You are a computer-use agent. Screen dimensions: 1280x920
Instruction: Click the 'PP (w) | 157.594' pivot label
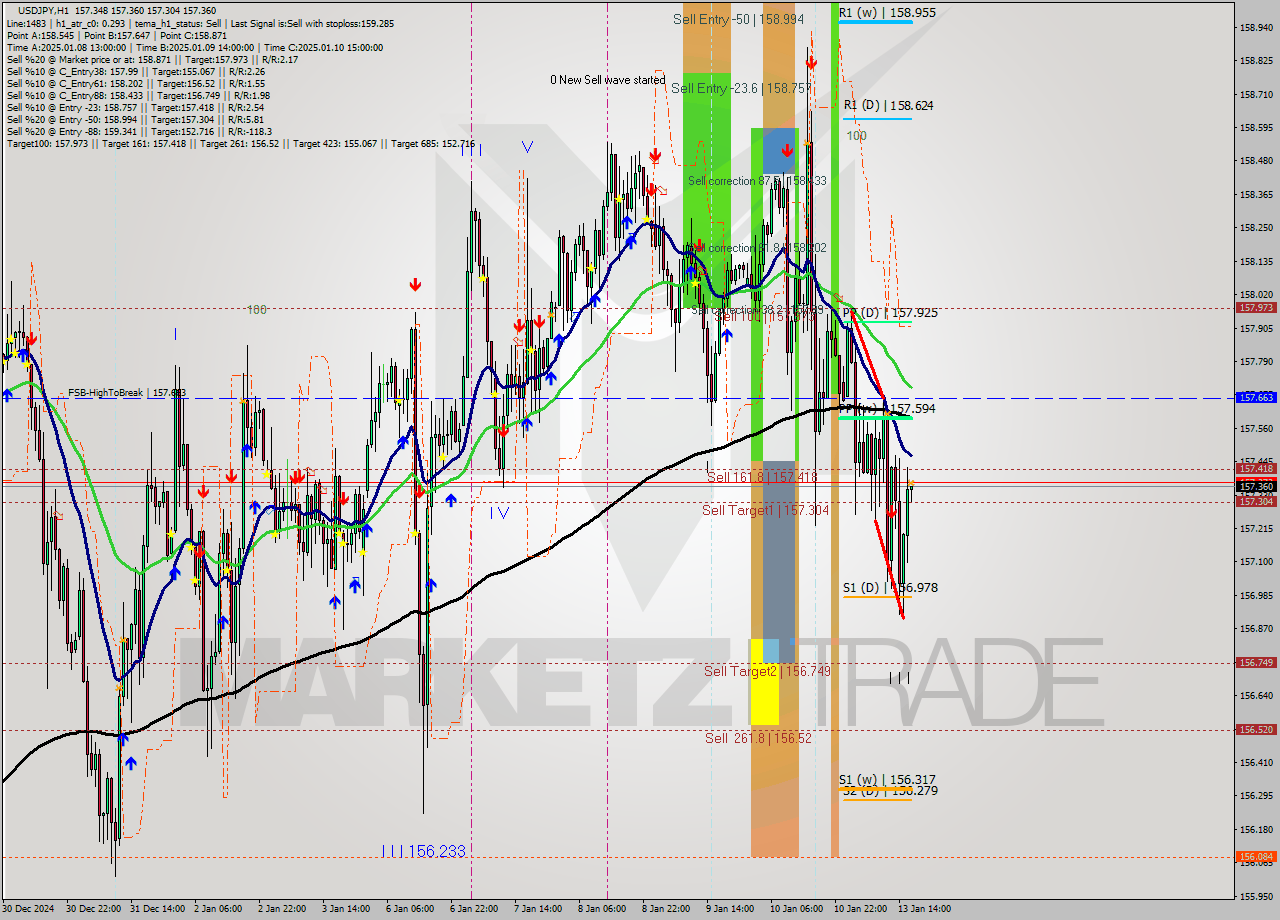tap(887, 409)
